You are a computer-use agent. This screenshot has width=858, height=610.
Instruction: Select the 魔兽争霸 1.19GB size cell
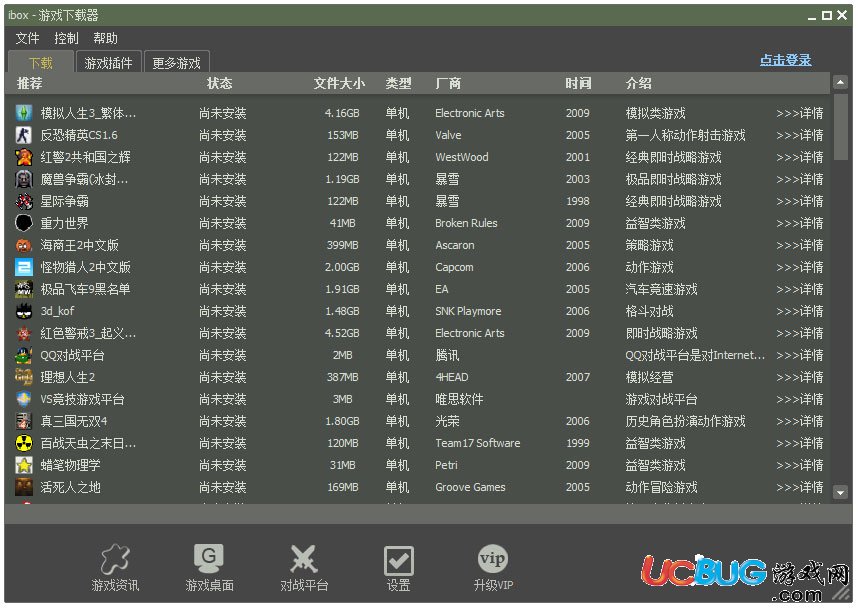click(342, 179)
